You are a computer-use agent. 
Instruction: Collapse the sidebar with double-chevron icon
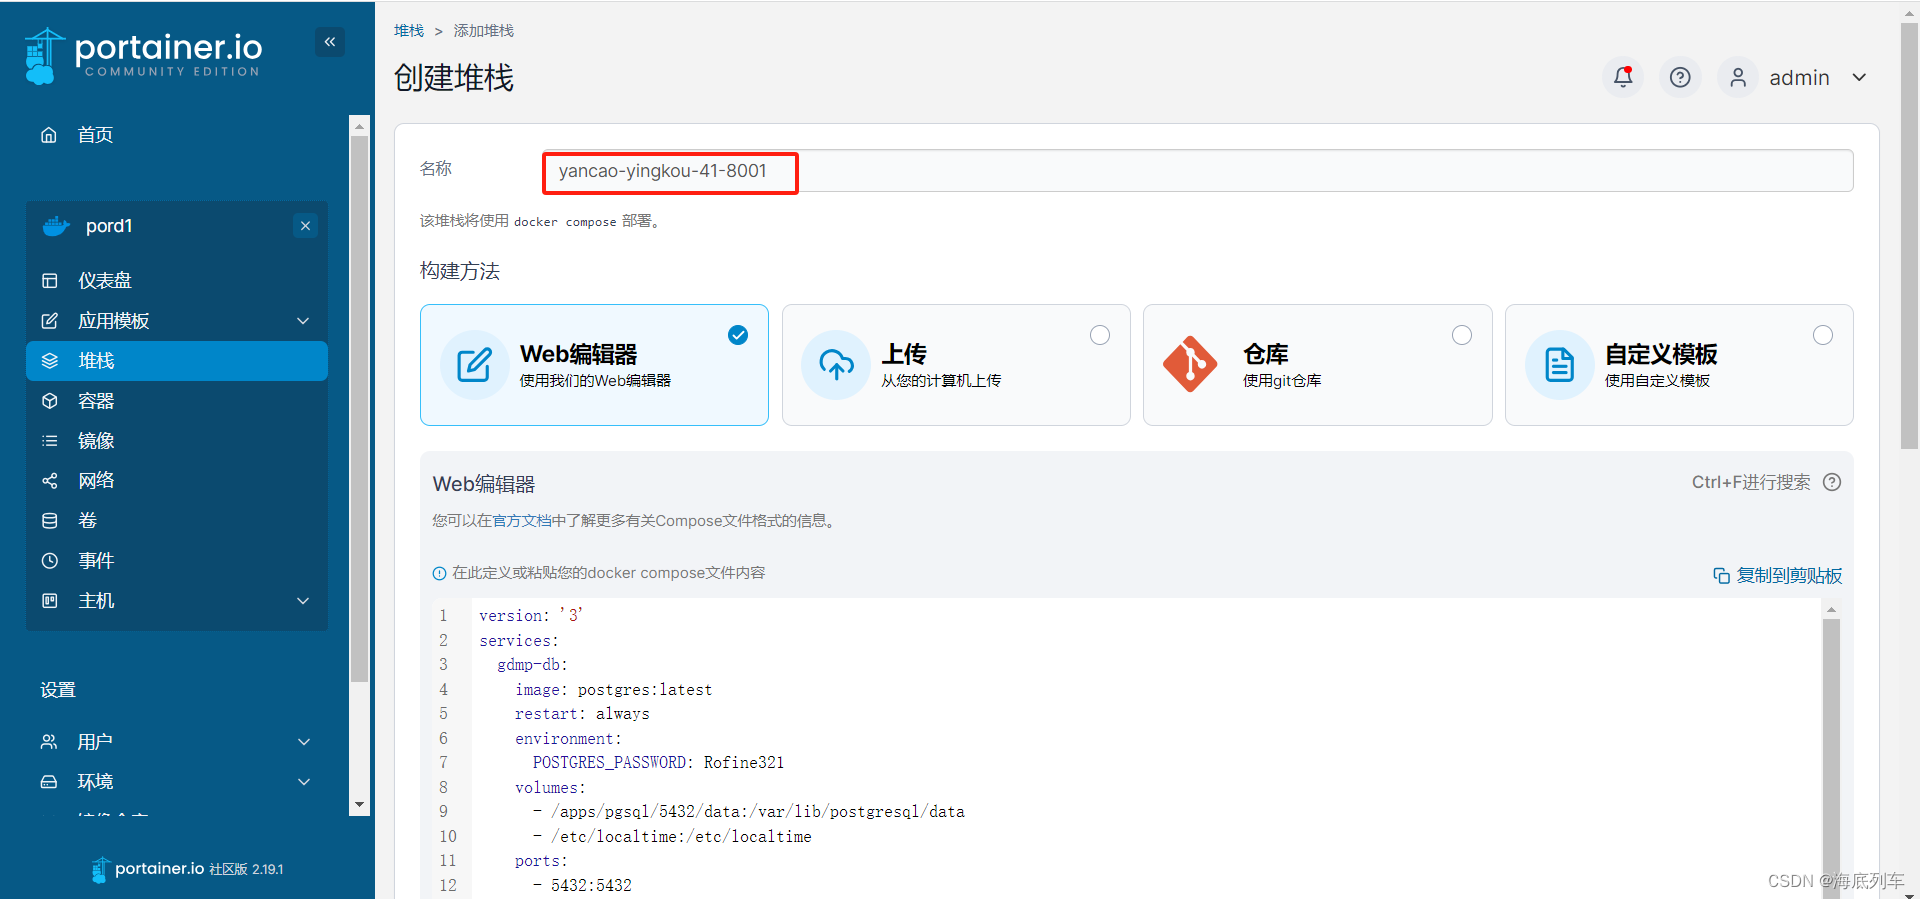tap(330, 42)
